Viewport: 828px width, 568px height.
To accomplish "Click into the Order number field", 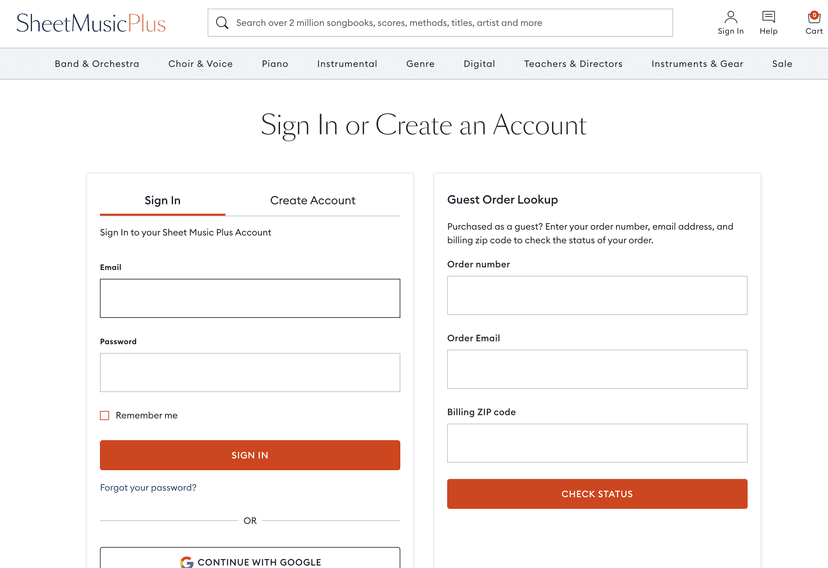I will (x=597, y=295).
